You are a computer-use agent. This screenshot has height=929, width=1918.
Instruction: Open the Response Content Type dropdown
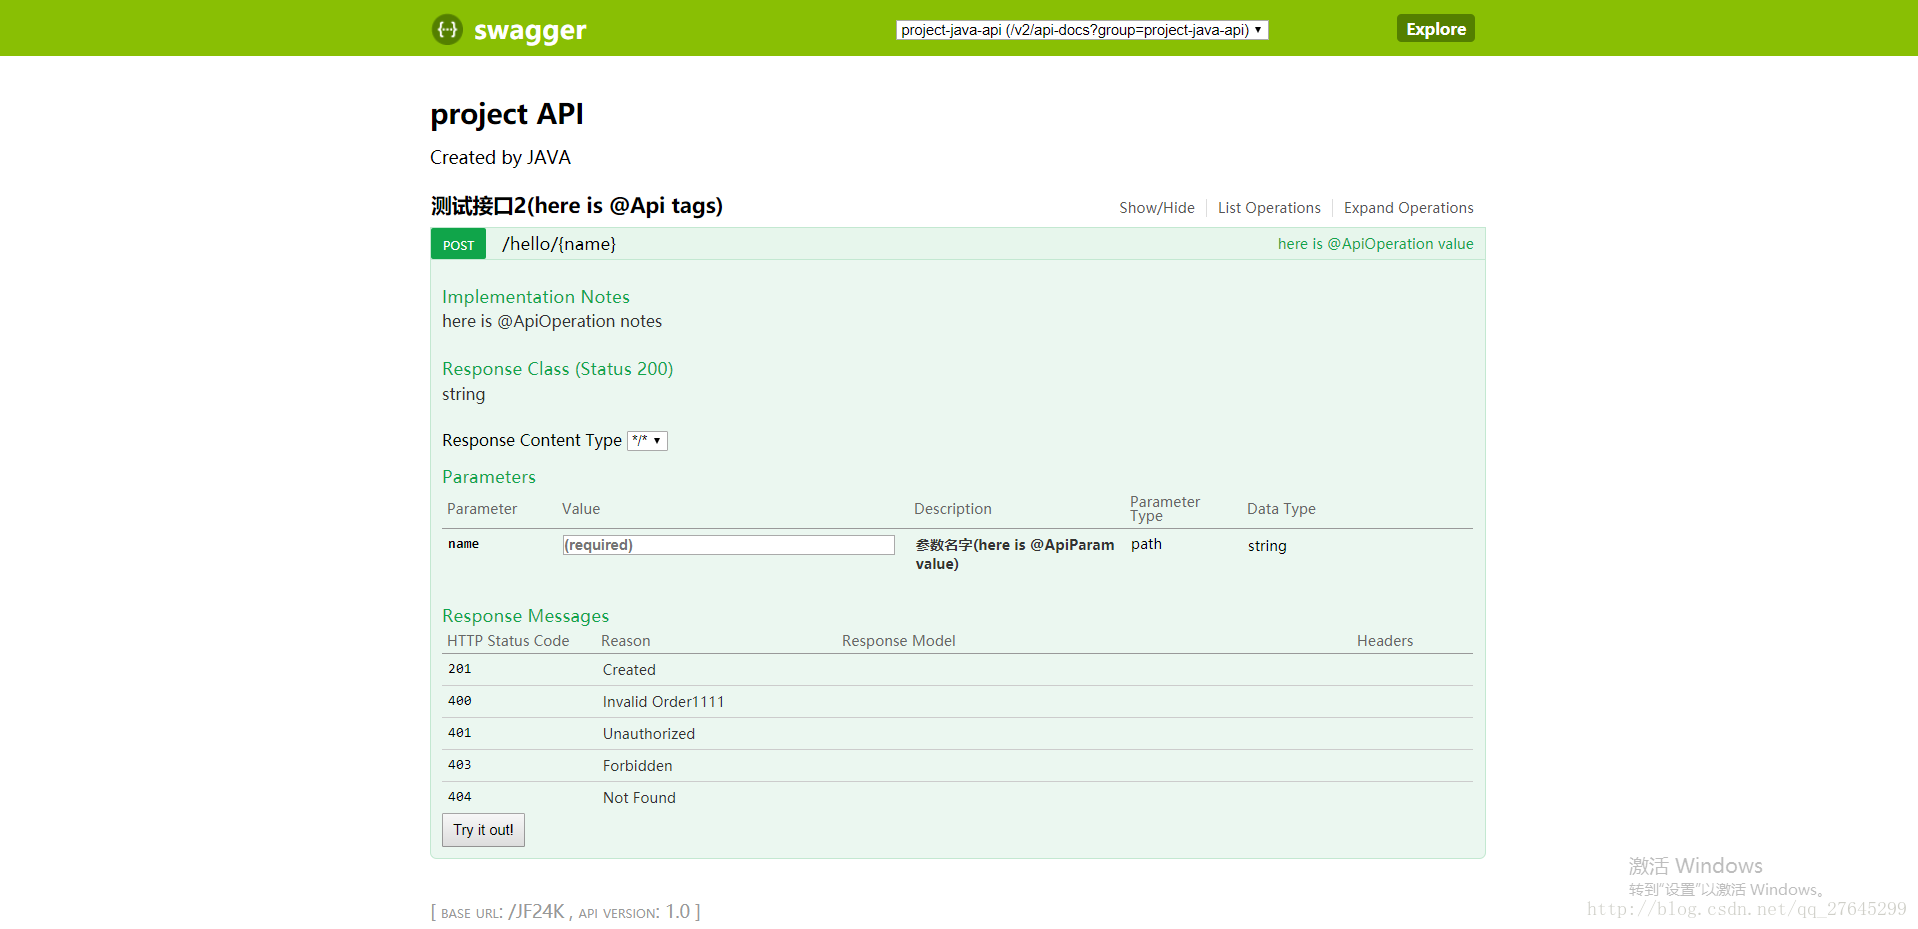[x=647, y=440]
